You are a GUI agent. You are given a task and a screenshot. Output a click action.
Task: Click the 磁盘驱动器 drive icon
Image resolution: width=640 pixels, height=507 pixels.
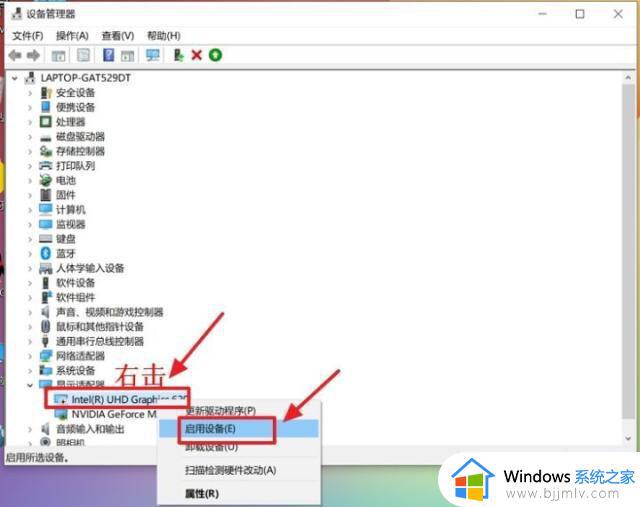46,138
